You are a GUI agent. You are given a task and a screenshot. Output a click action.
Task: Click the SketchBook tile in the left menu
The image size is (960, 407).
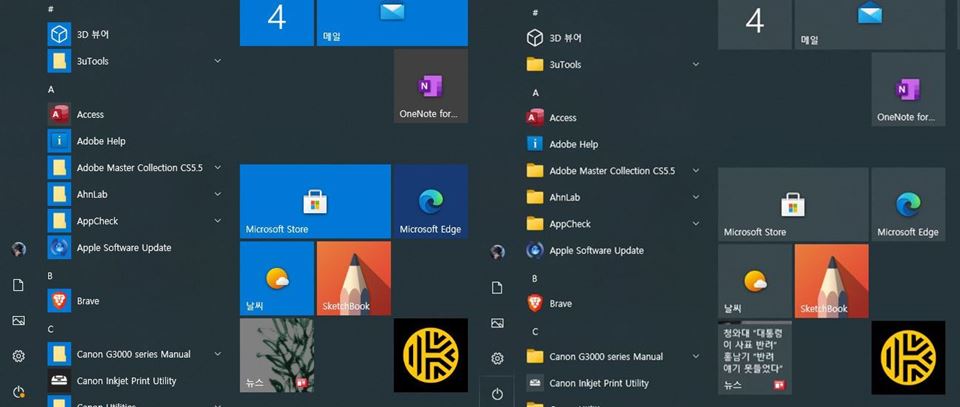point(353,279)
